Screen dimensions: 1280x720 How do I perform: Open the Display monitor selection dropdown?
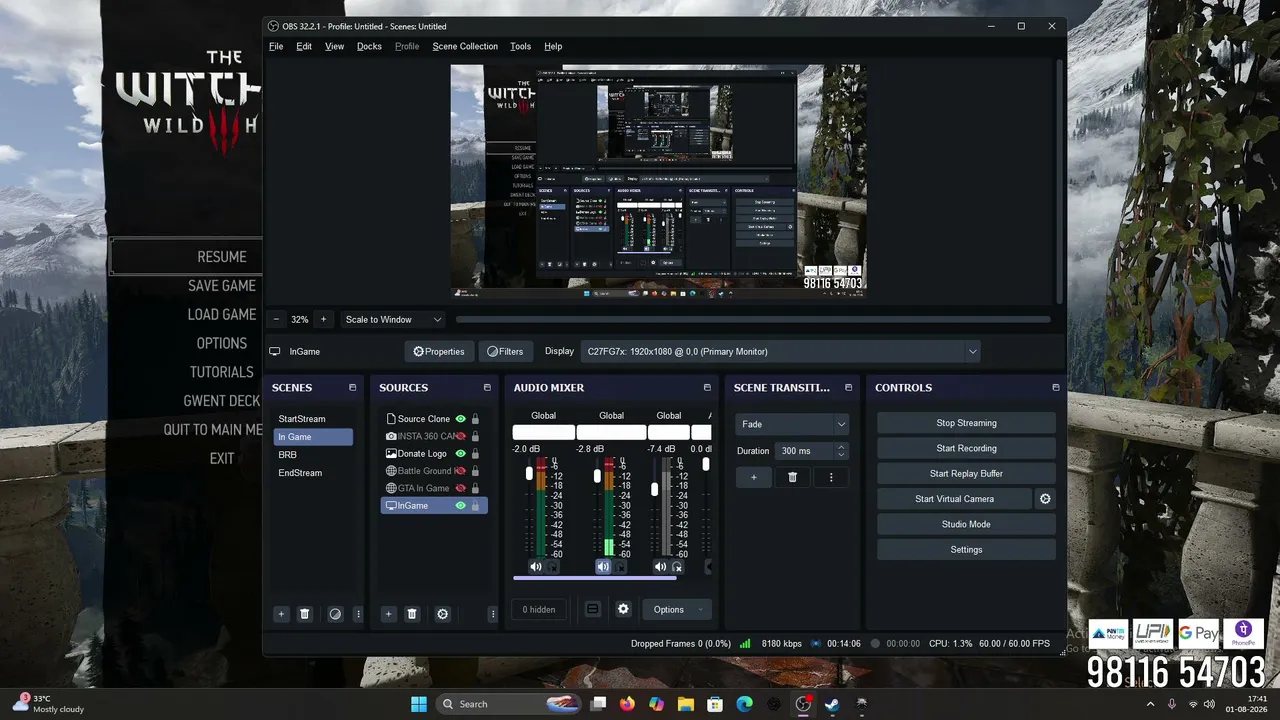point(780,352)
